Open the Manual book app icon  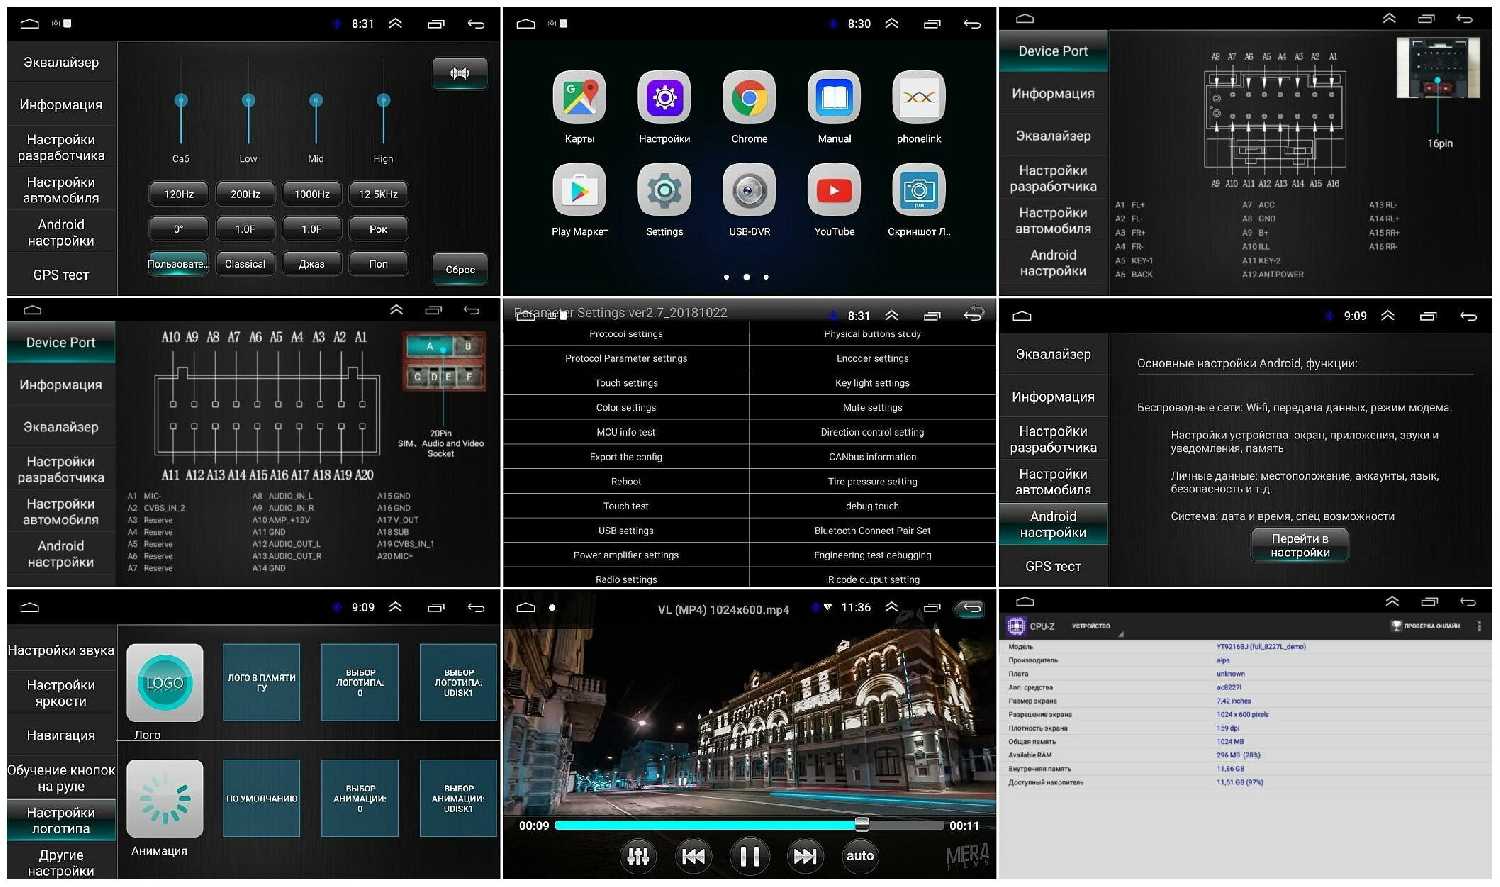pyautogui.click(x=834, y=99)
